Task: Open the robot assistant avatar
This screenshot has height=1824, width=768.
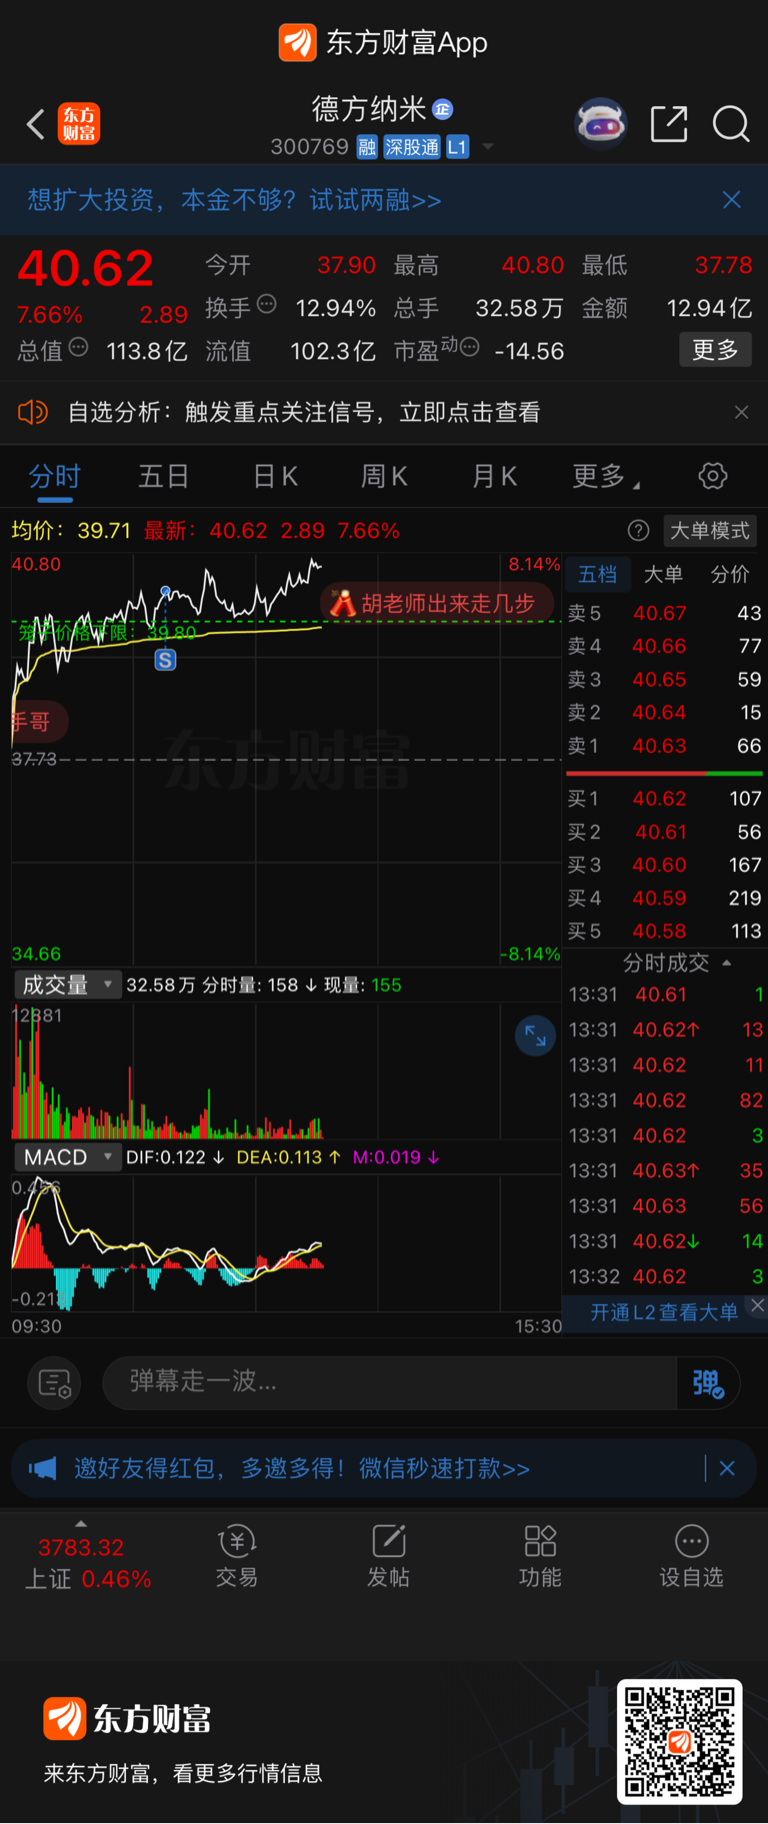Action: click(x=600, y=124)
